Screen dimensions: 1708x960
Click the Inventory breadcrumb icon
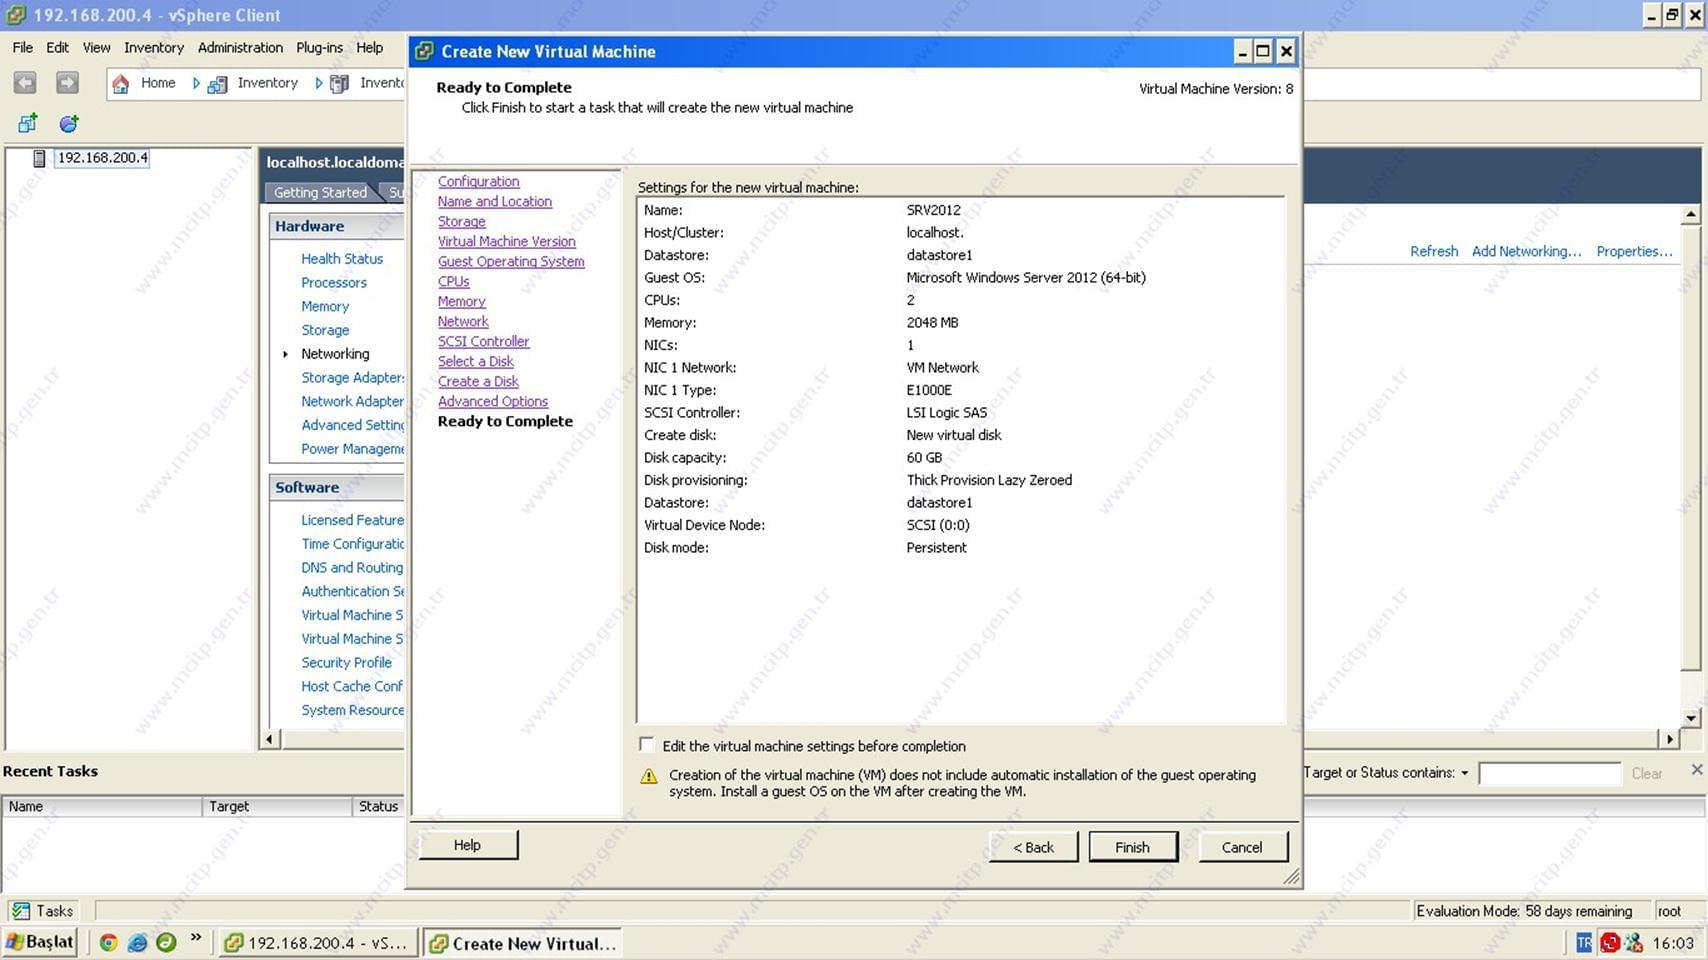pos(217,84)
